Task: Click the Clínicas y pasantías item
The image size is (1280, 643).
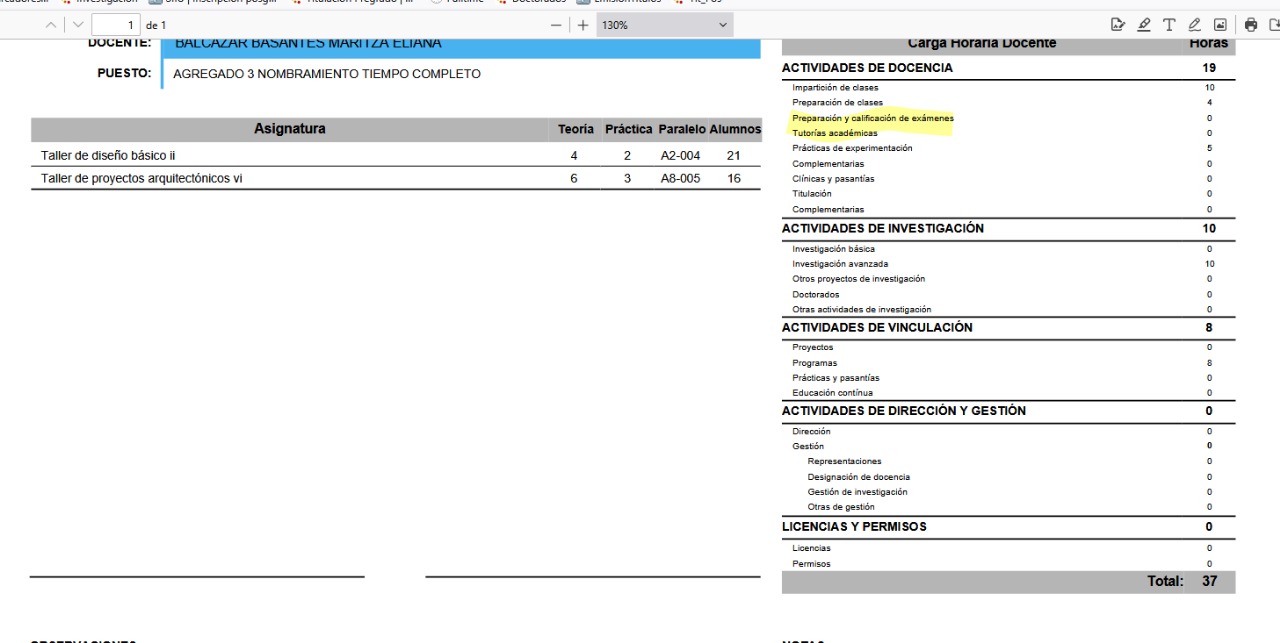Action: click(833, 179)
